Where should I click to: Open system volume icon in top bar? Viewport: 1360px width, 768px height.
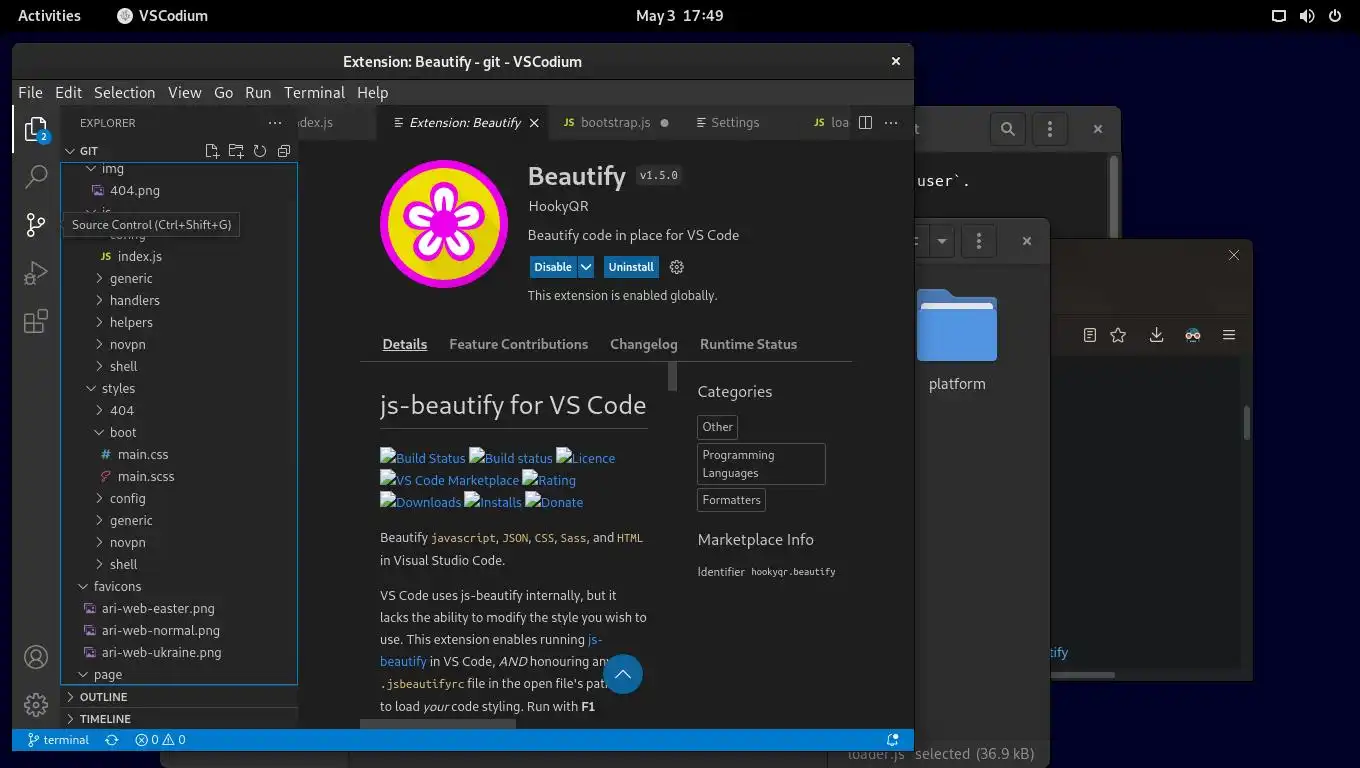click(1306, 16)
